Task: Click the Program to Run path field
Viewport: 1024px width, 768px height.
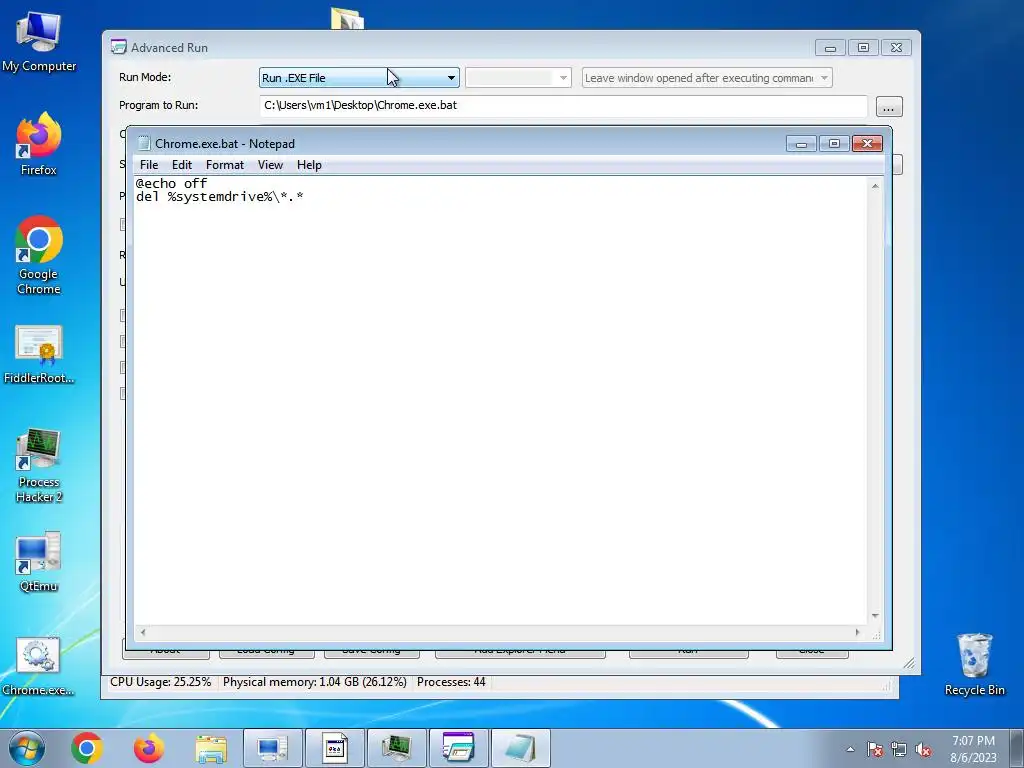Action: (564, 105)
